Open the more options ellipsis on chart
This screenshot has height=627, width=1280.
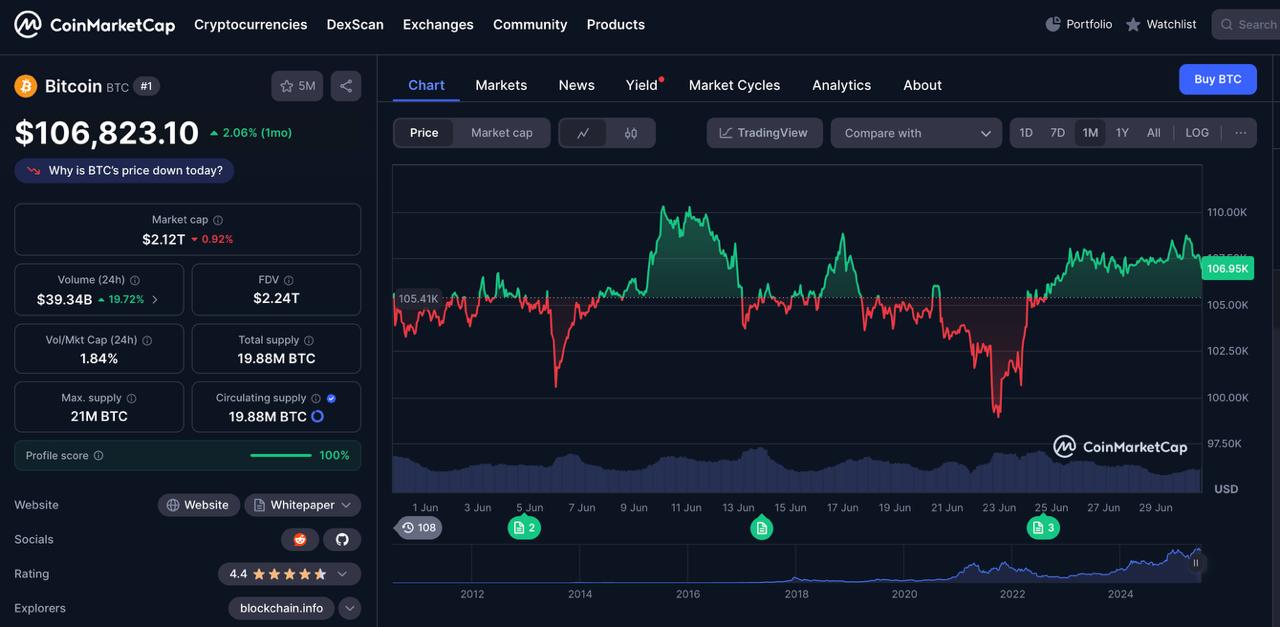[1241, 133]
